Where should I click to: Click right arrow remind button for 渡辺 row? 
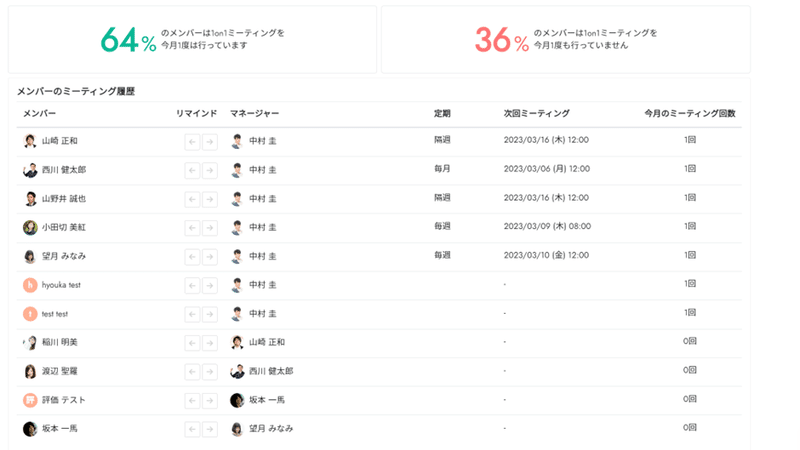pos(210,372)
